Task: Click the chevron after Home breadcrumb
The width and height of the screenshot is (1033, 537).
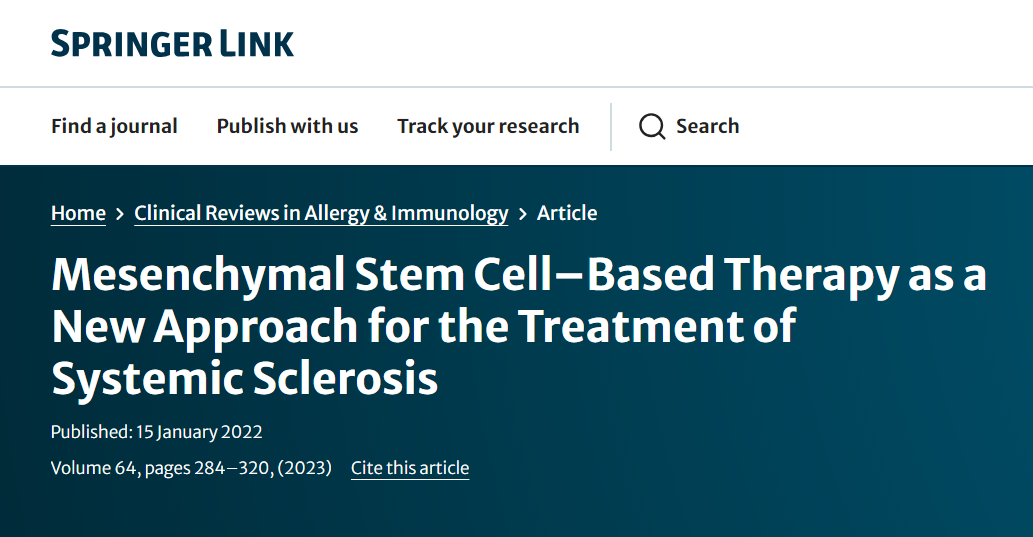Action: point(120,213)
